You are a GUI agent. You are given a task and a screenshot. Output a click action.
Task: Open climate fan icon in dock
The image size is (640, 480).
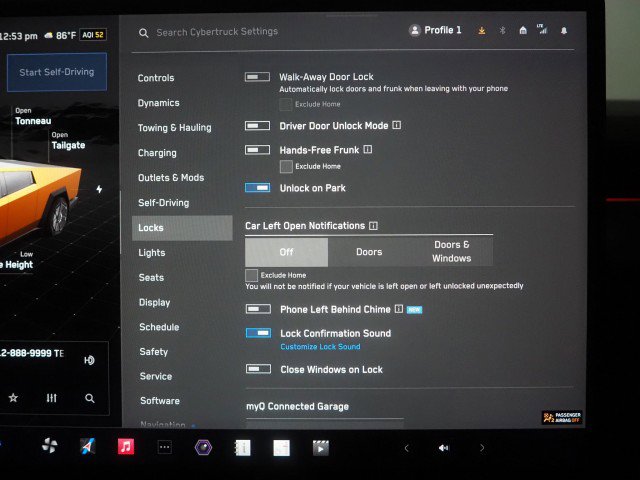(x=50, y=446)
